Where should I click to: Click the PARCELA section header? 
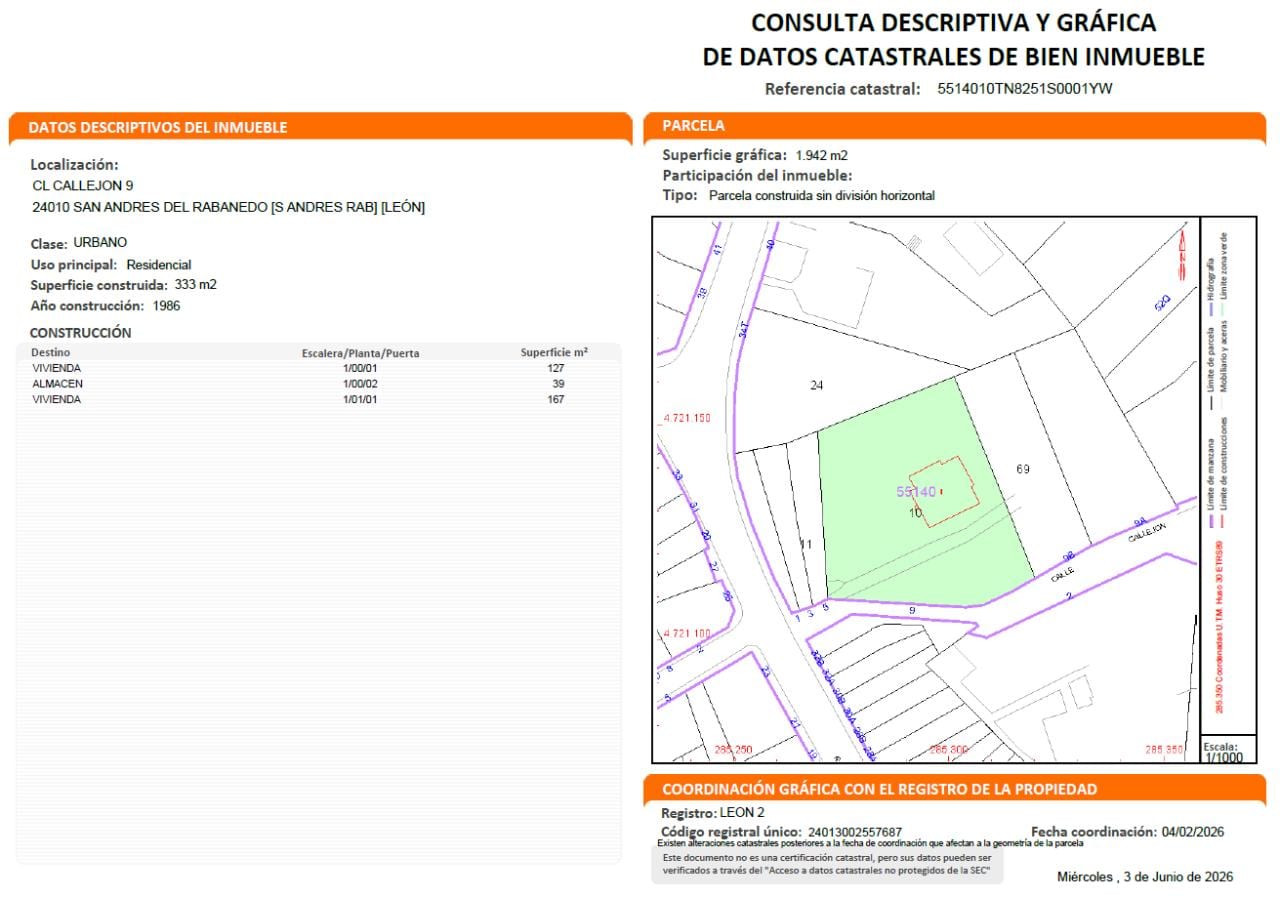click(693, 126)
